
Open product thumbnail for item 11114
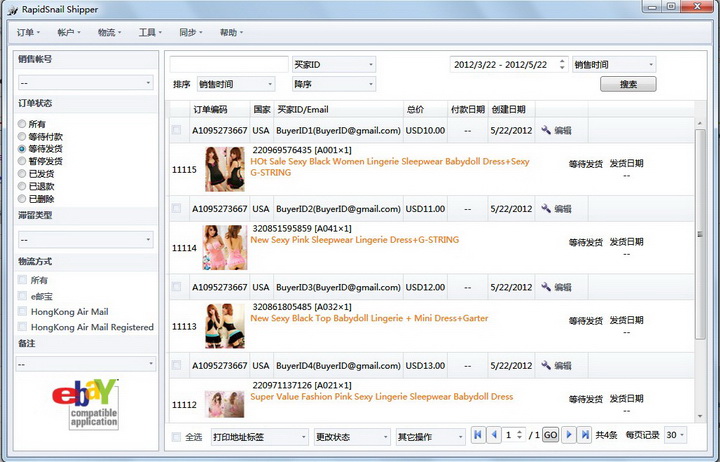tap(225, 247)
